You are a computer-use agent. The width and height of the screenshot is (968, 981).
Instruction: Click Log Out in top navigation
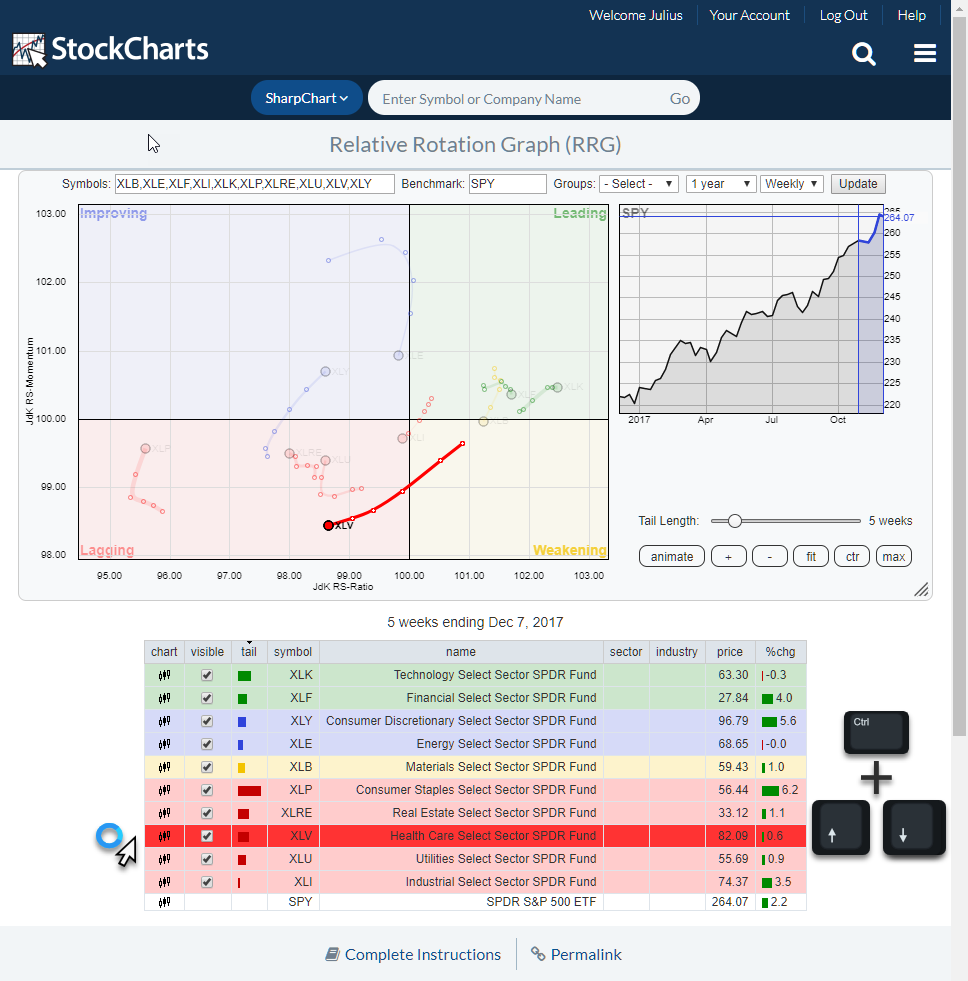(843, 15)
